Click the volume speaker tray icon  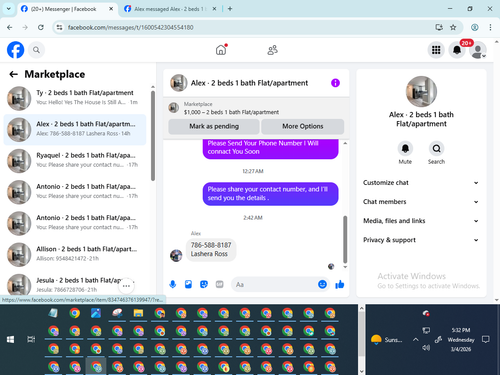click(x=426, y=348)
